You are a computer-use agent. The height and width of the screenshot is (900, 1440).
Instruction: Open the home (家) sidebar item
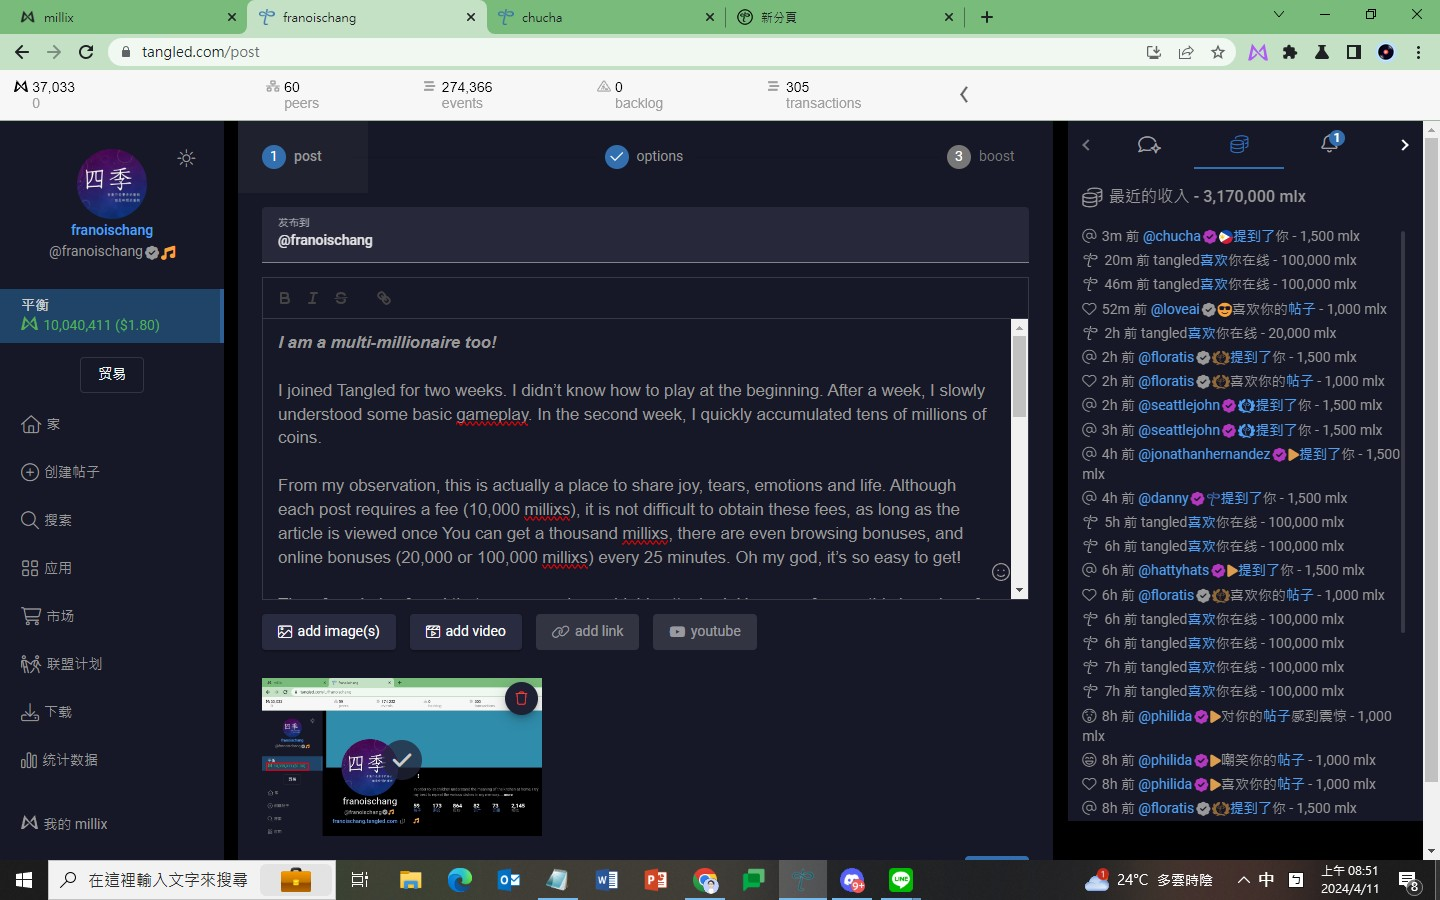click(x=41, y=424)
